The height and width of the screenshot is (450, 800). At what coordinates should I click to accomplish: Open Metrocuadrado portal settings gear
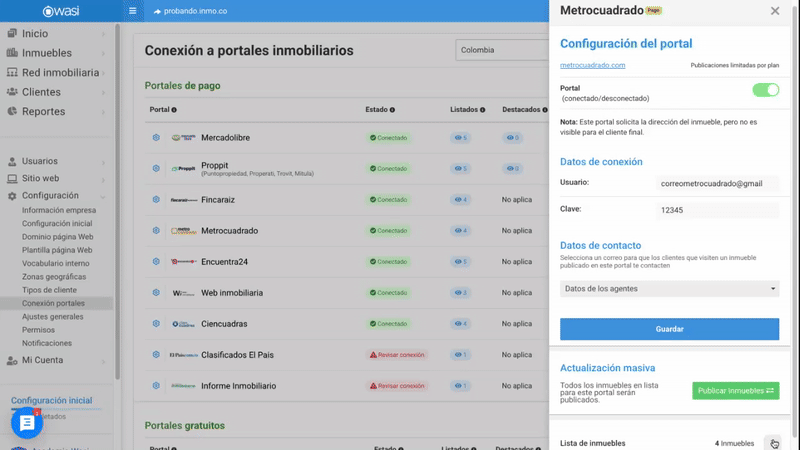[x=156, y=231]
